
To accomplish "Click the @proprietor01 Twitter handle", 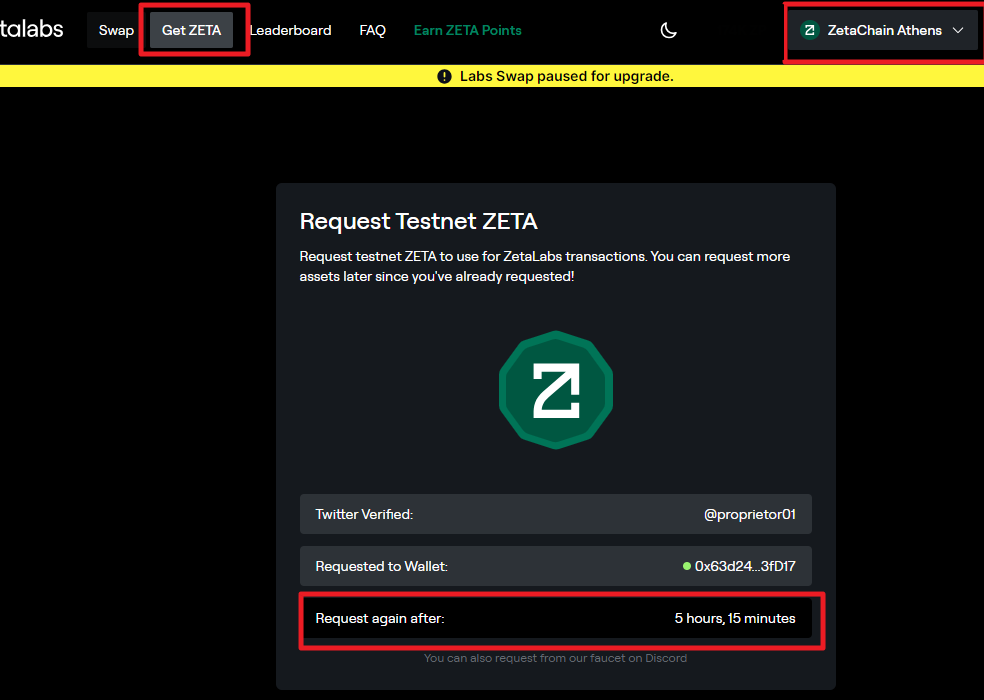I will [749, 514].
